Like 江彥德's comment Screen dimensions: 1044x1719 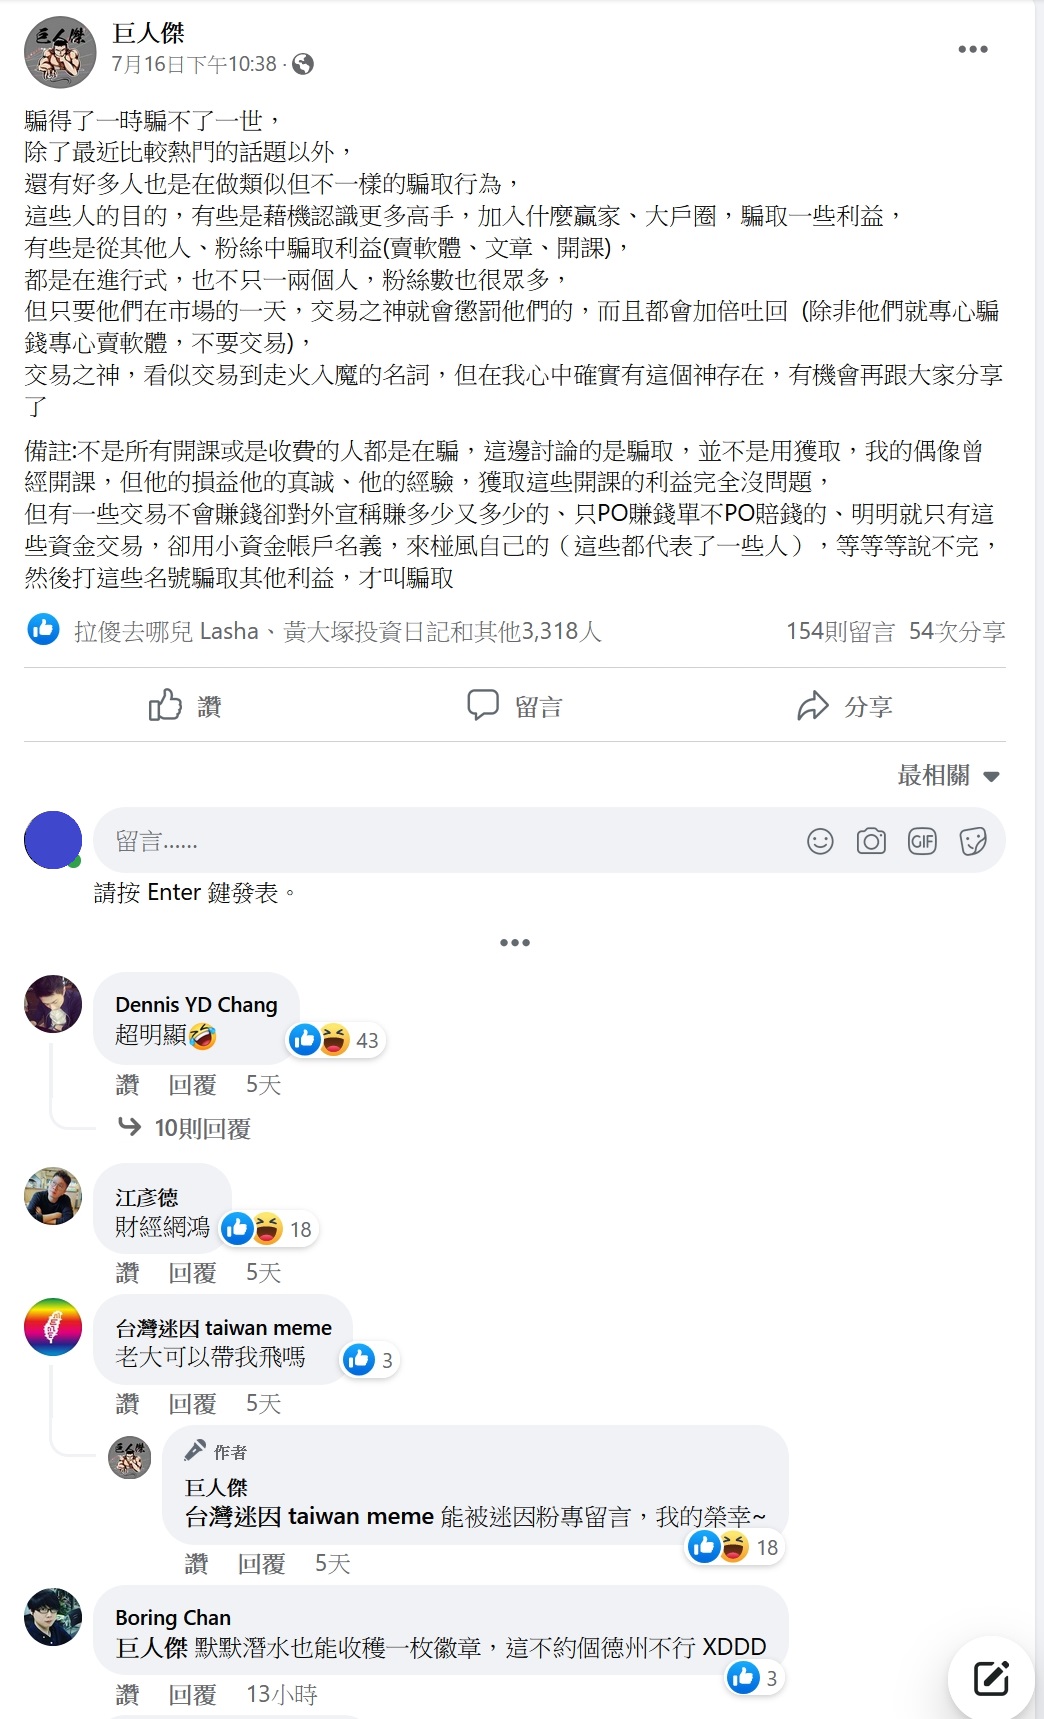click(127, 1273)
